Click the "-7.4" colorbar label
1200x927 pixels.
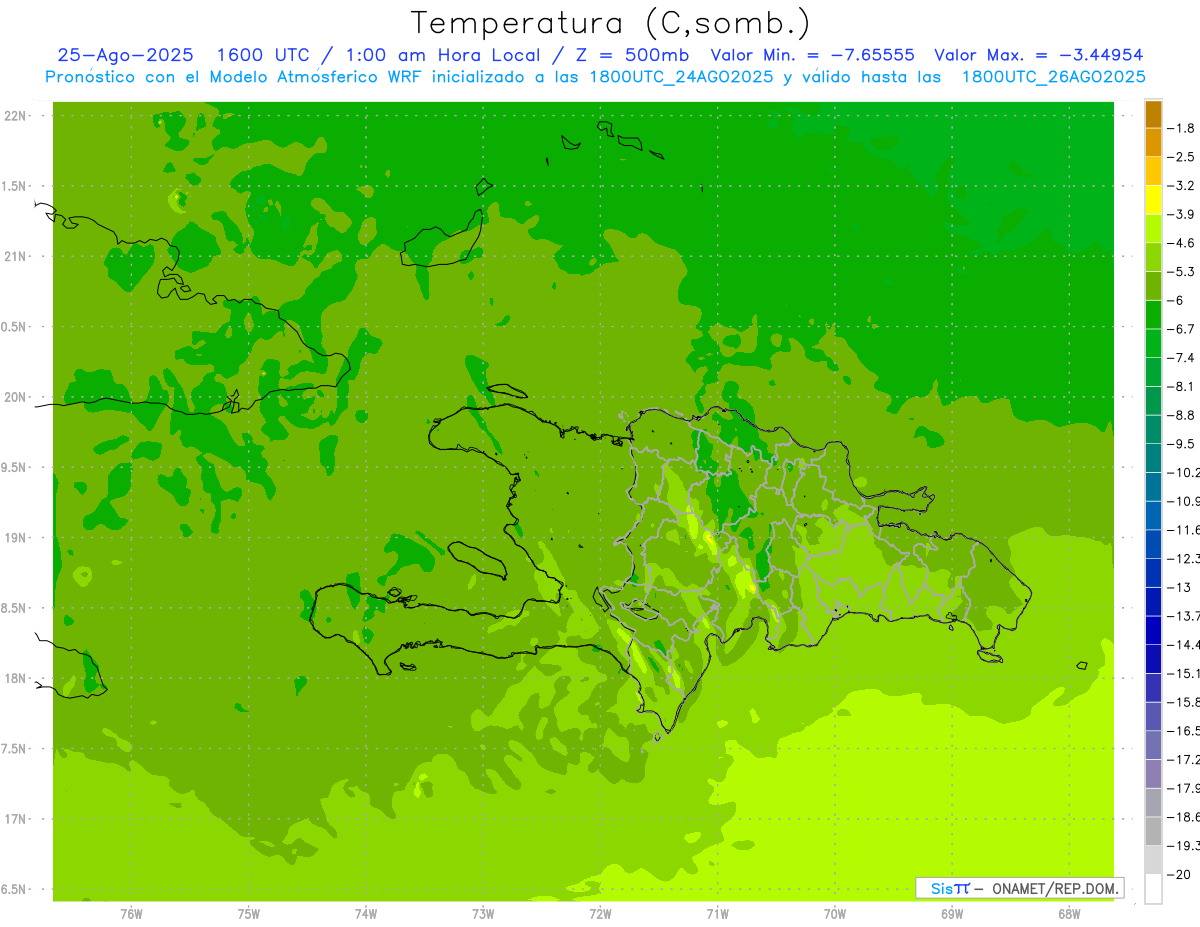(x=1182, y=357)
